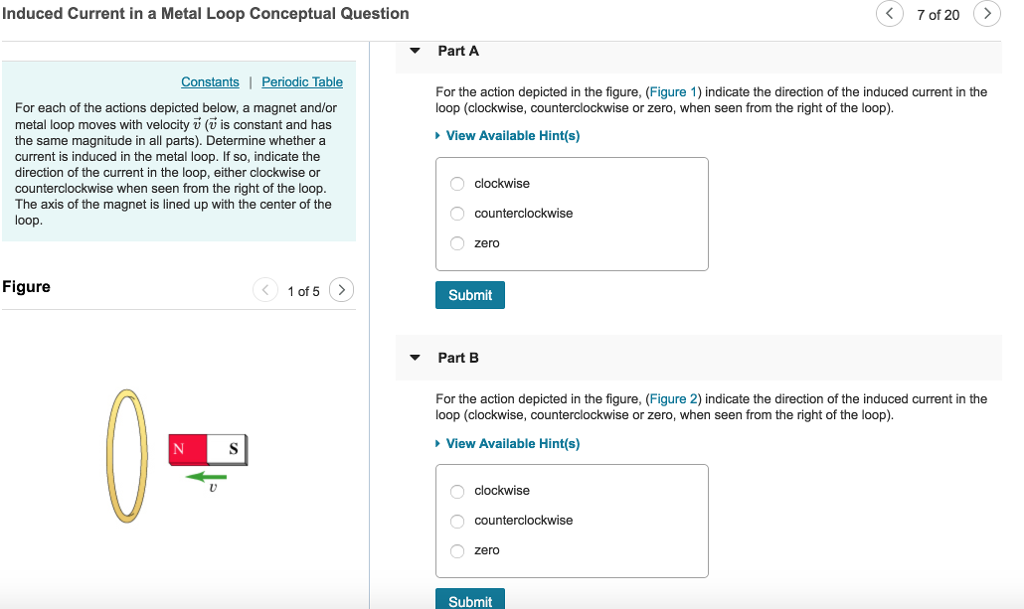
Task: Open Figure 2 from Part B text
Action: 674,398
